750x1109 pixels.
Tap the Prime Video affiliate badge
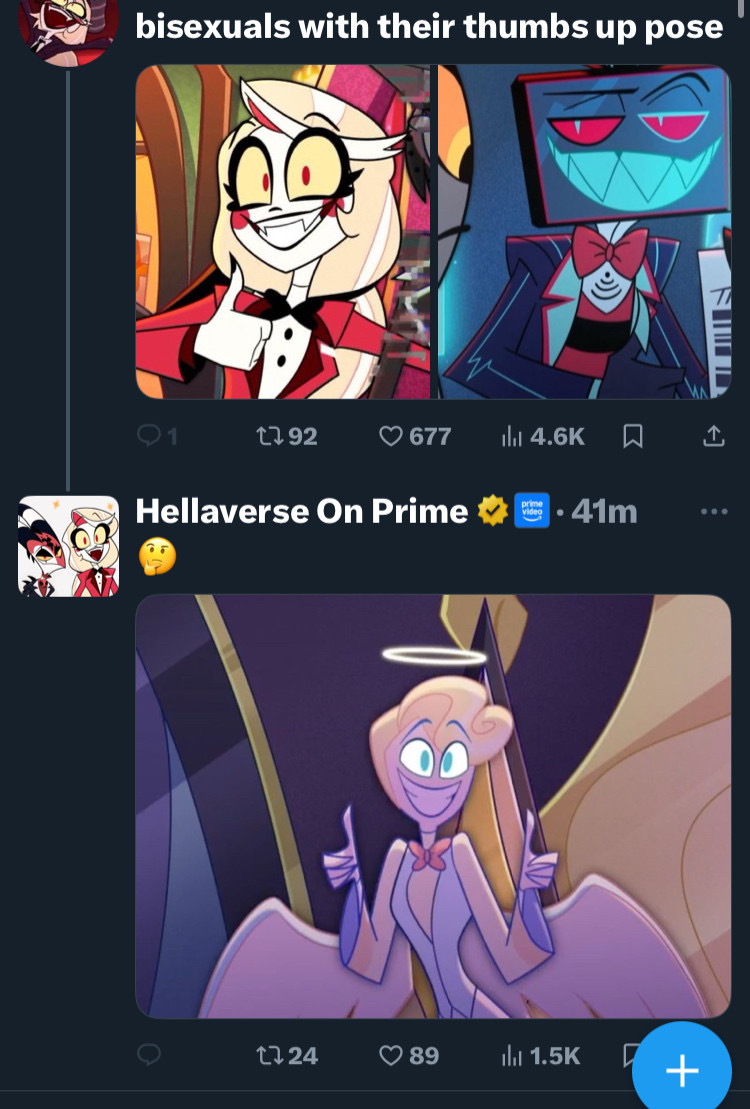(527, 512)
